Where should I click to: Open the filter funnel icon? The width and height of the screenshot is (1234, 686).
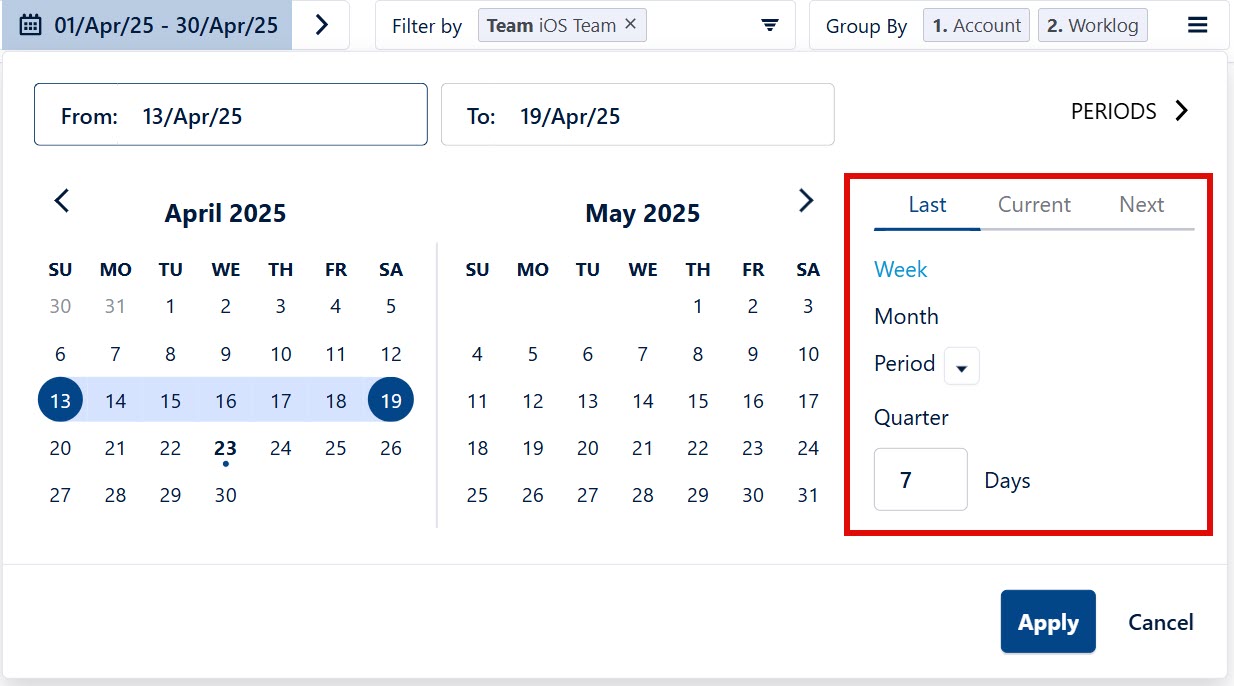(770, 24)
